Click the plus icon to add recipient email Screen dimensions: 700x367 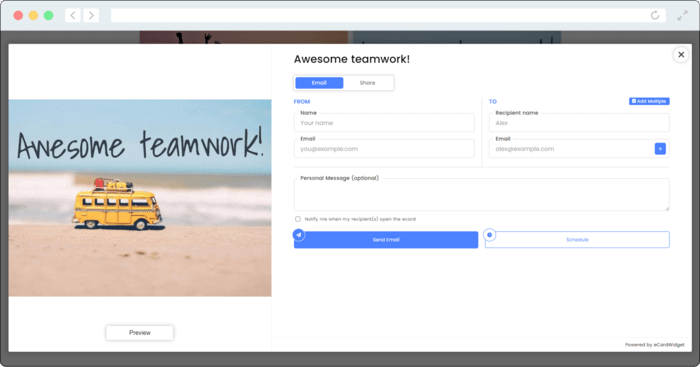[660, 149]
